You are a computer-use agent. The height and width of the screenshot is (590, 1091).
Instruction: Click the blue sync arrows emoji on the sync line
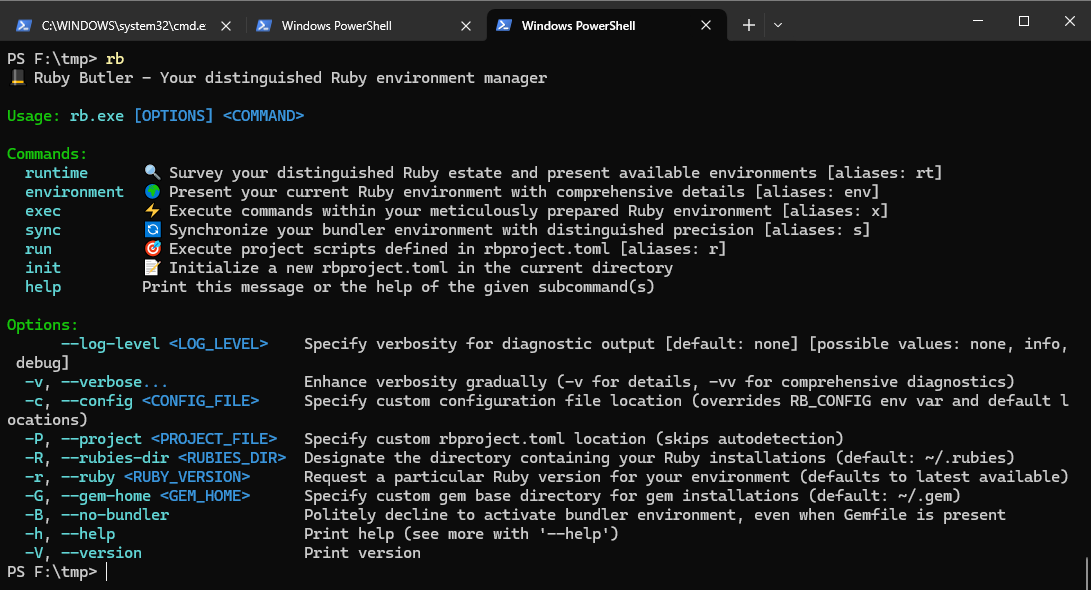[x=152, y=230]
